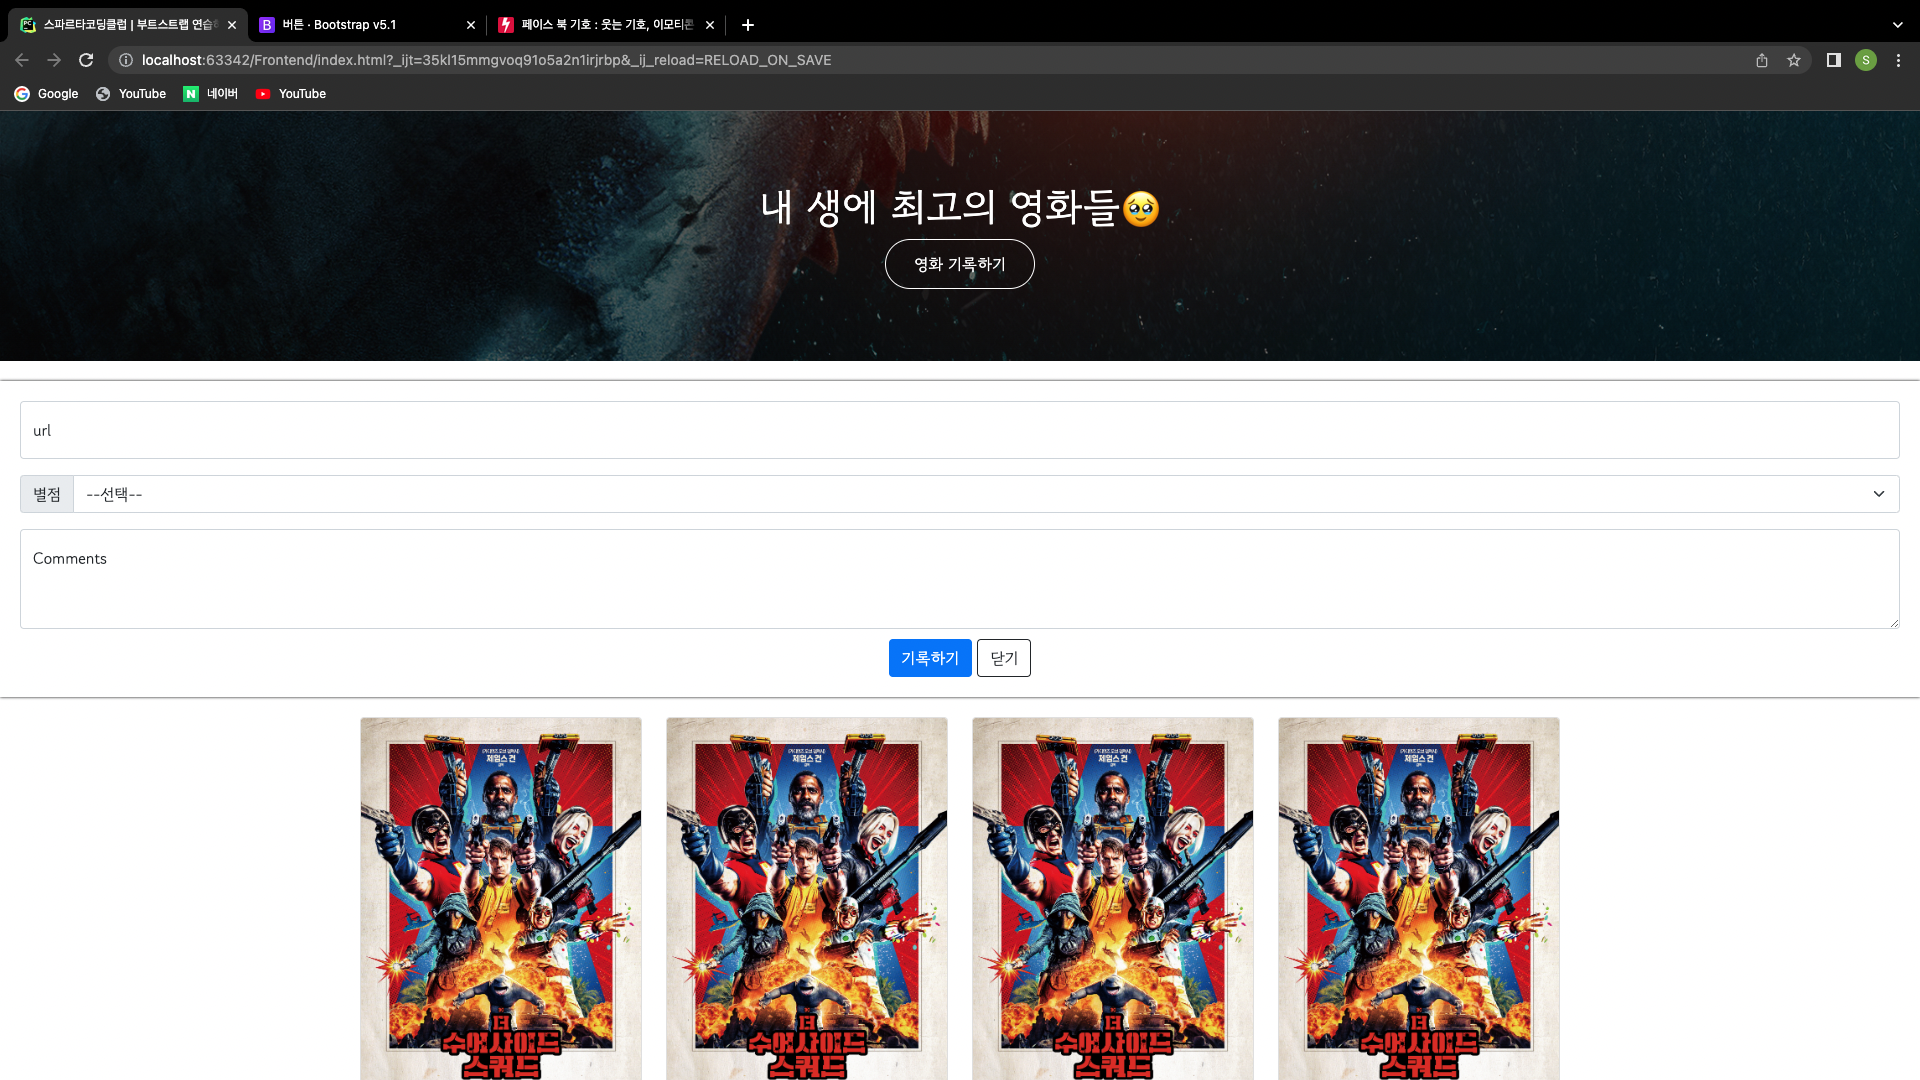Open the first YouTube bookmark with globe icon
The image size is (1920, 1080).
[131, 94]
